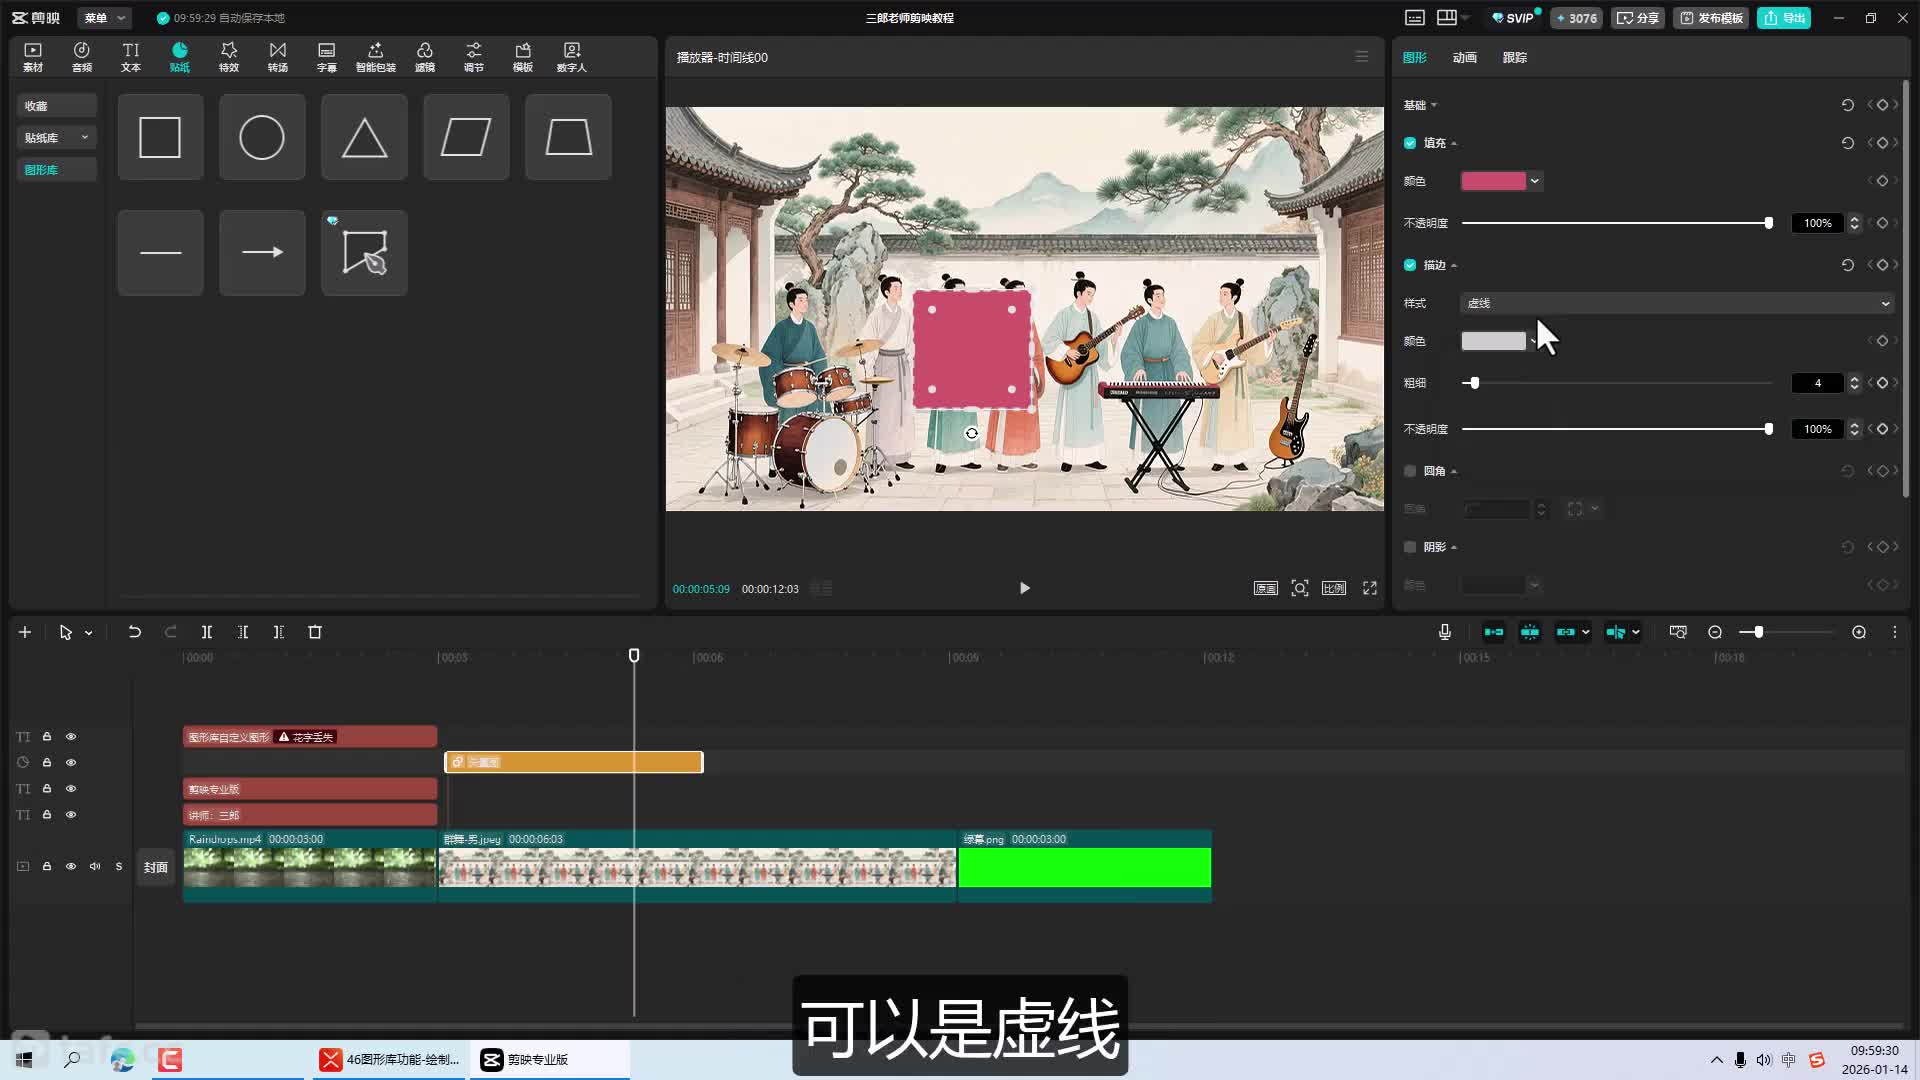Open the 特效 effects panel
1920x1080 pixels.
click(x=229, y=57)
